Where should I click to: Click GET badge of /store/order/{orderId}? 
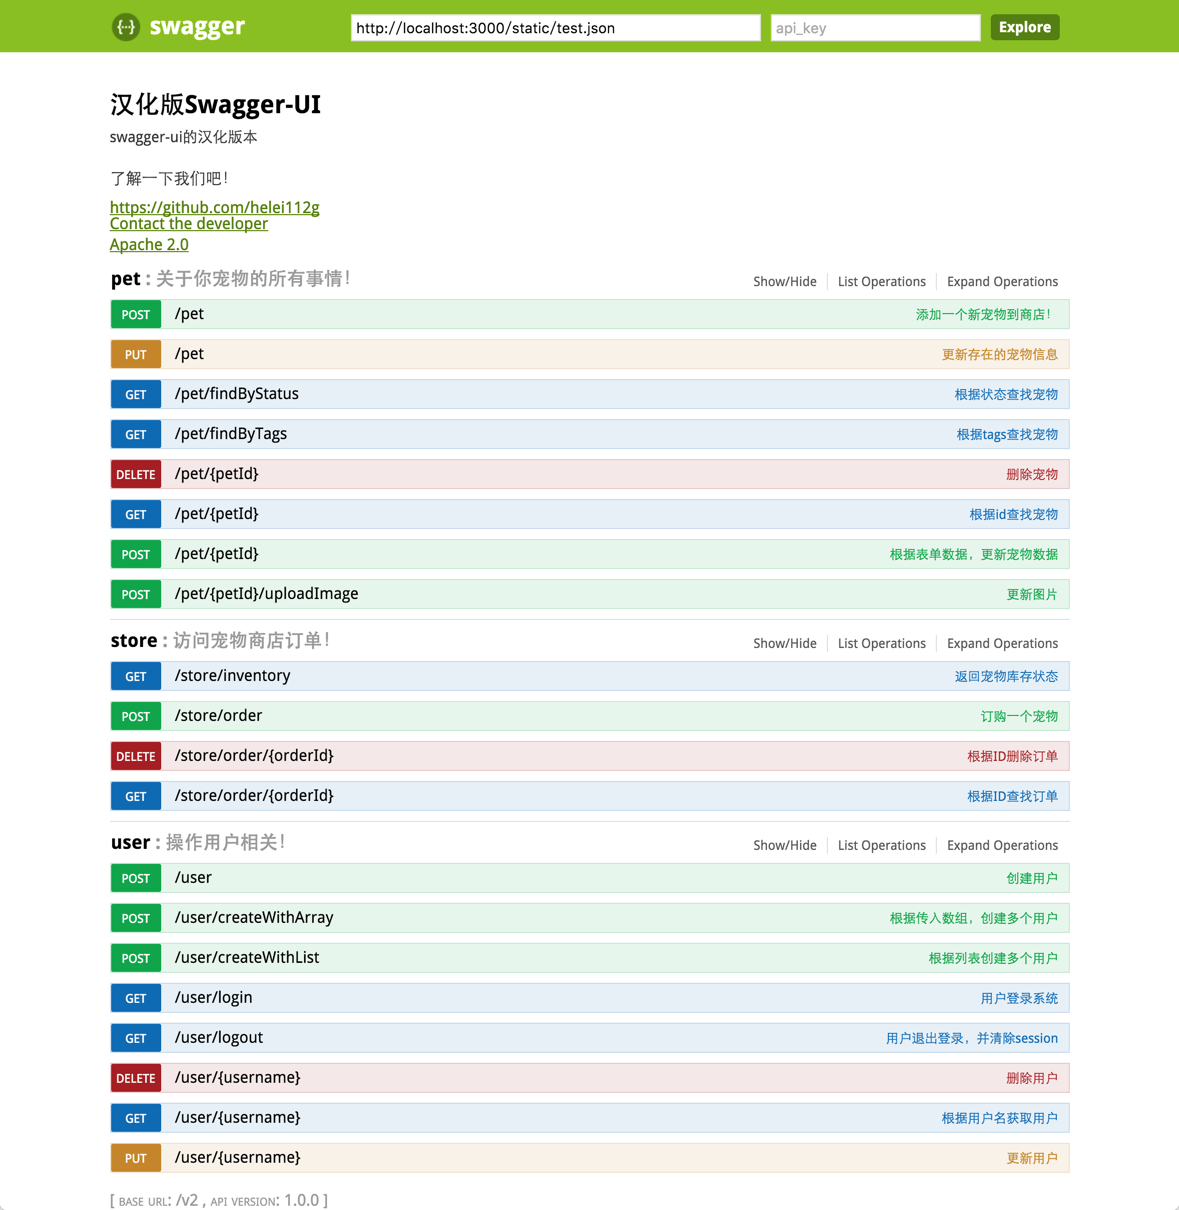tap(136, 796)
